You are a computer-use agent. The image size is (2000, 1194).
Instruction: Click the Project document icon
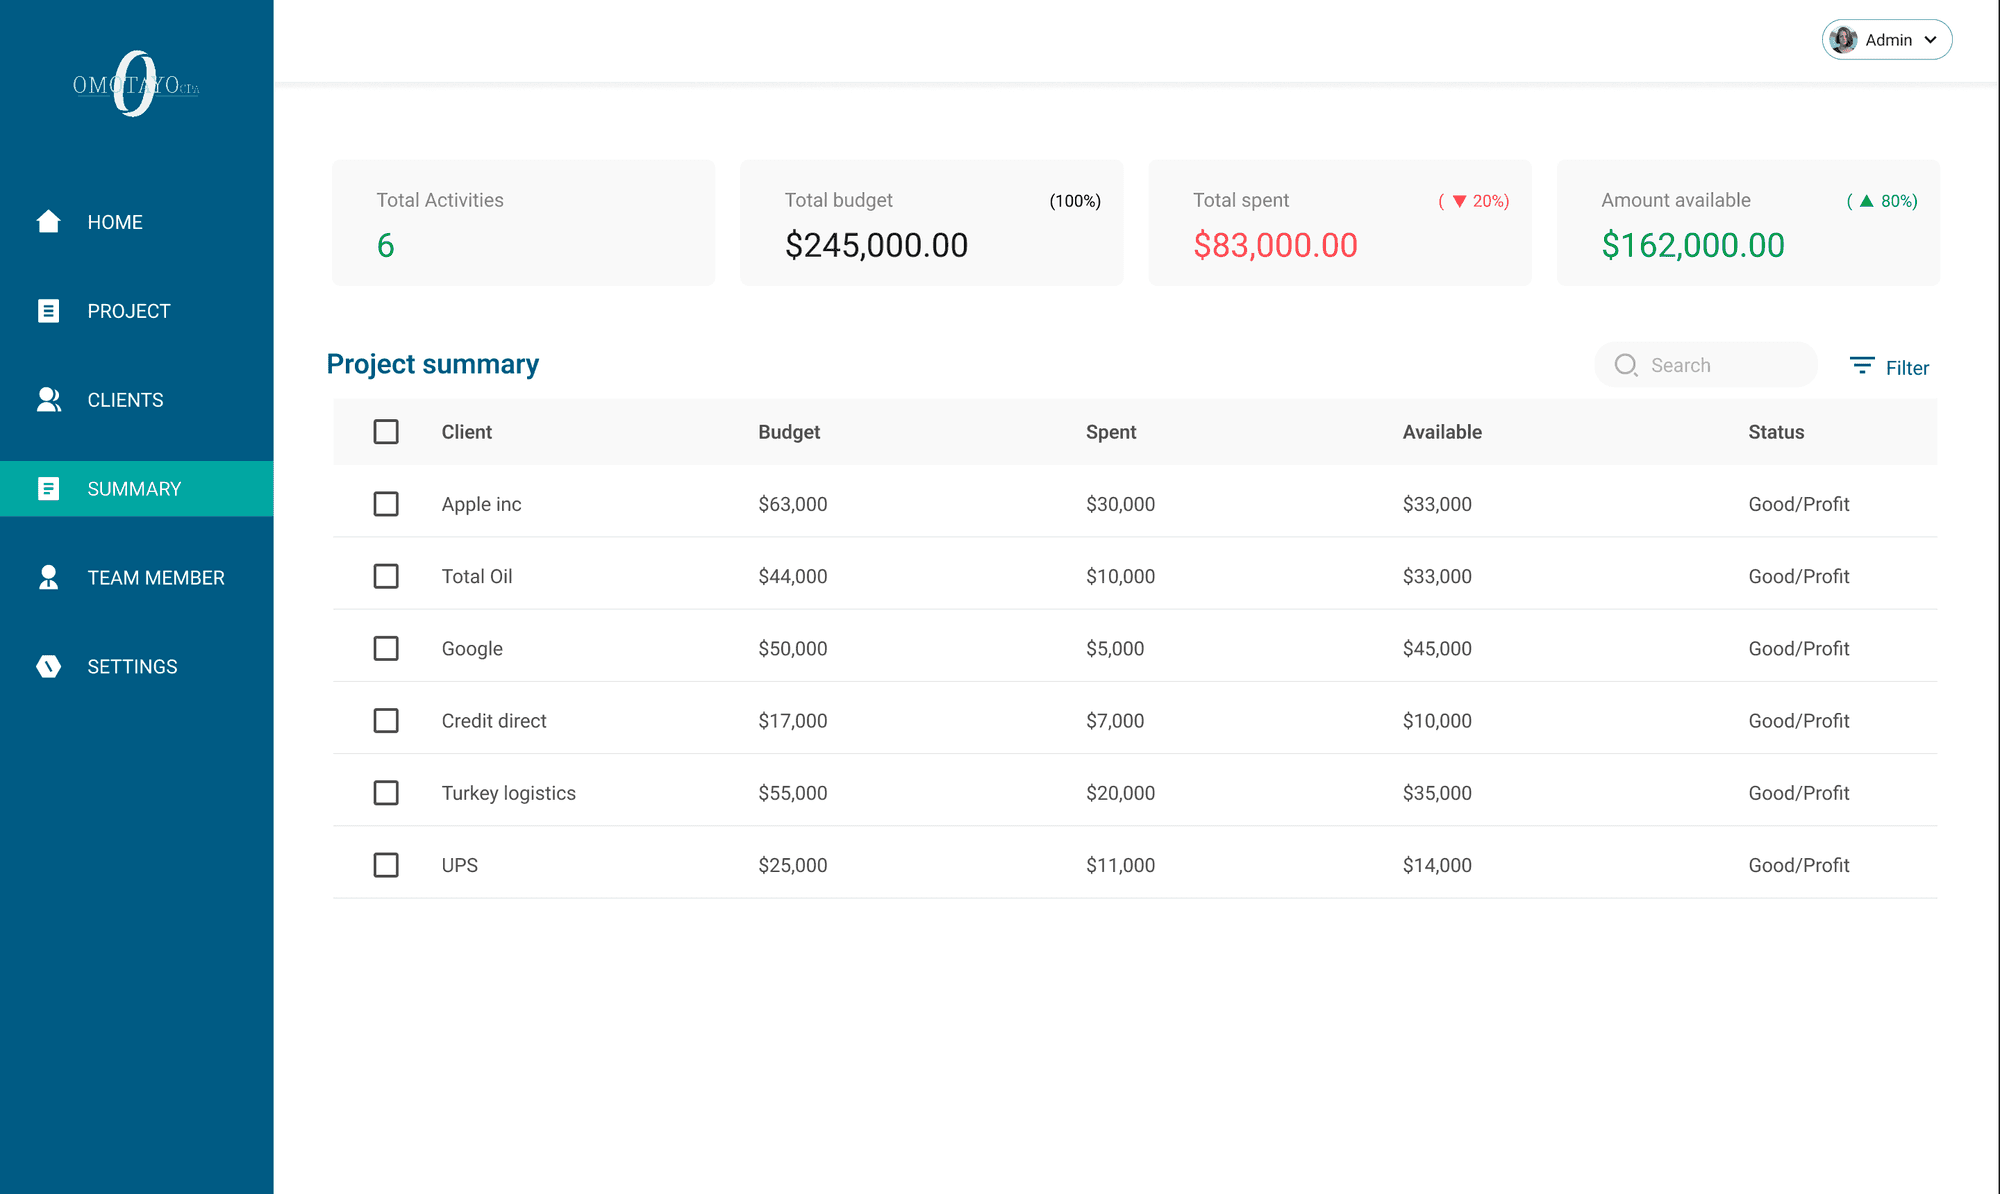(x=48, y=311)
